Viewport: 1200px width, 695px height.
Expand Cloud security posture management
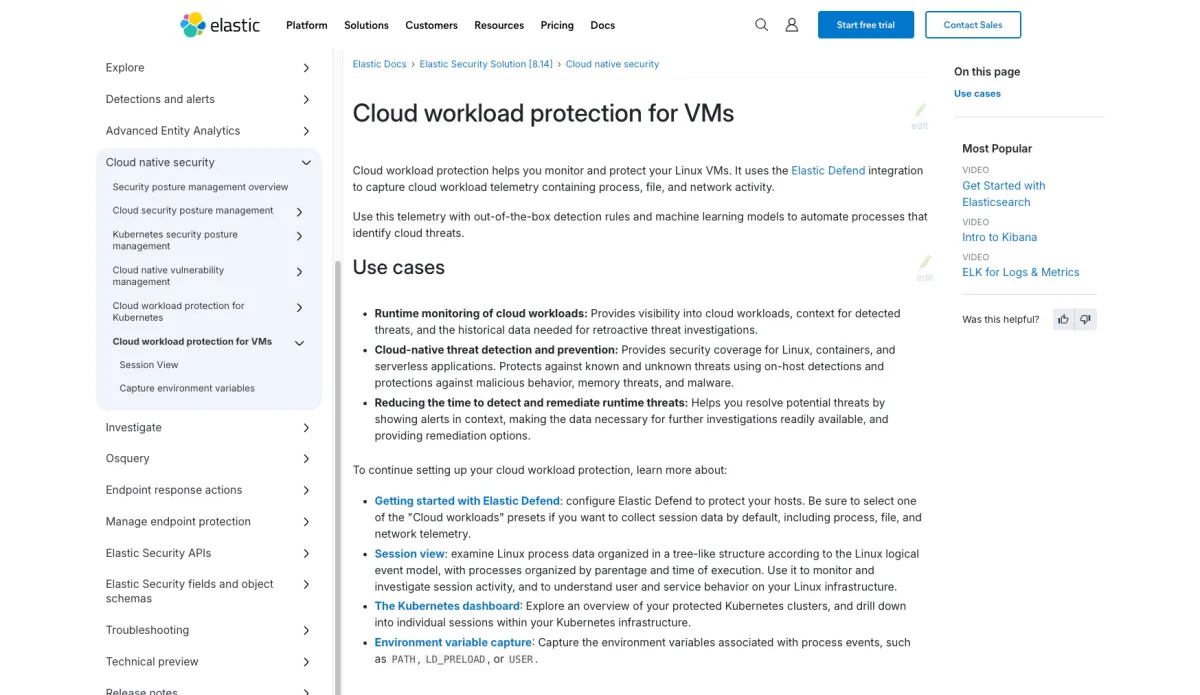point(299,212)
